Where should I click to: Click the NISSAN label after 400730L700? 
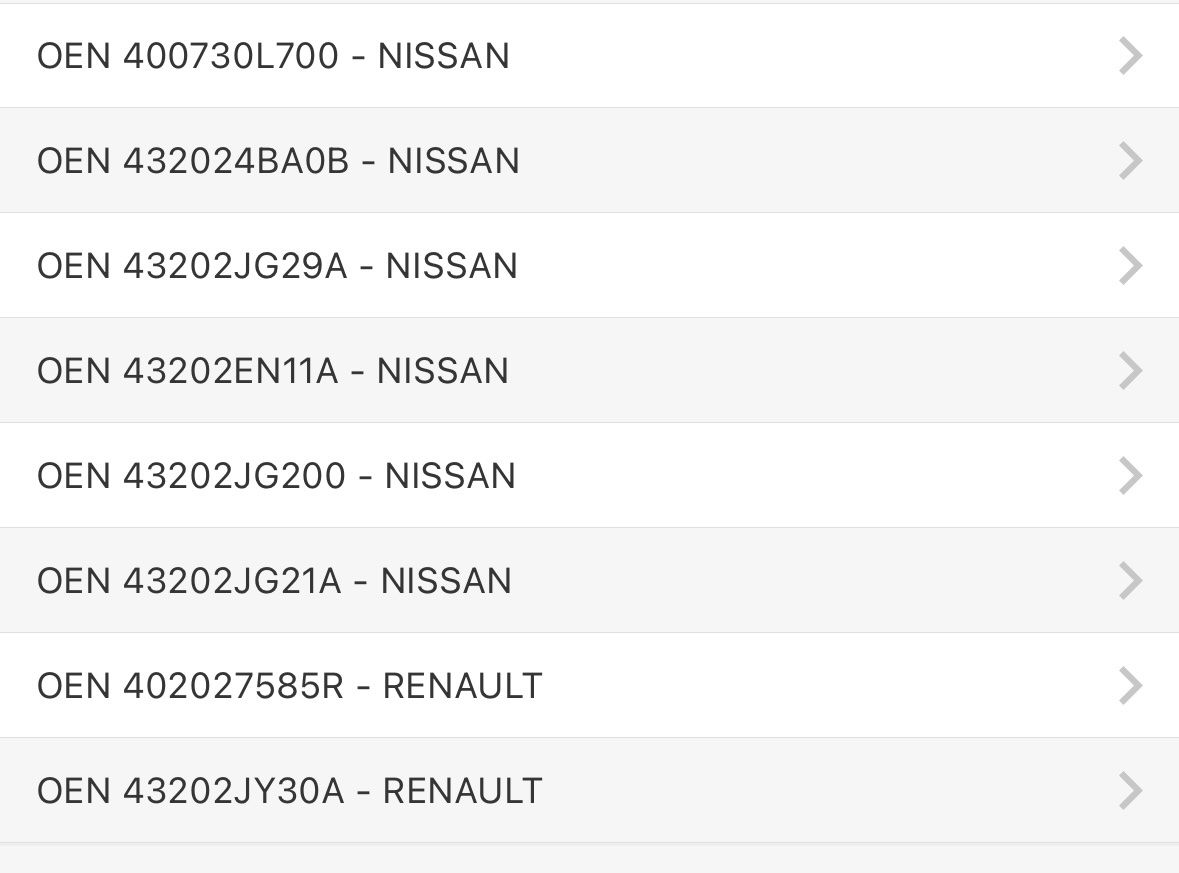tap(443, 56)
